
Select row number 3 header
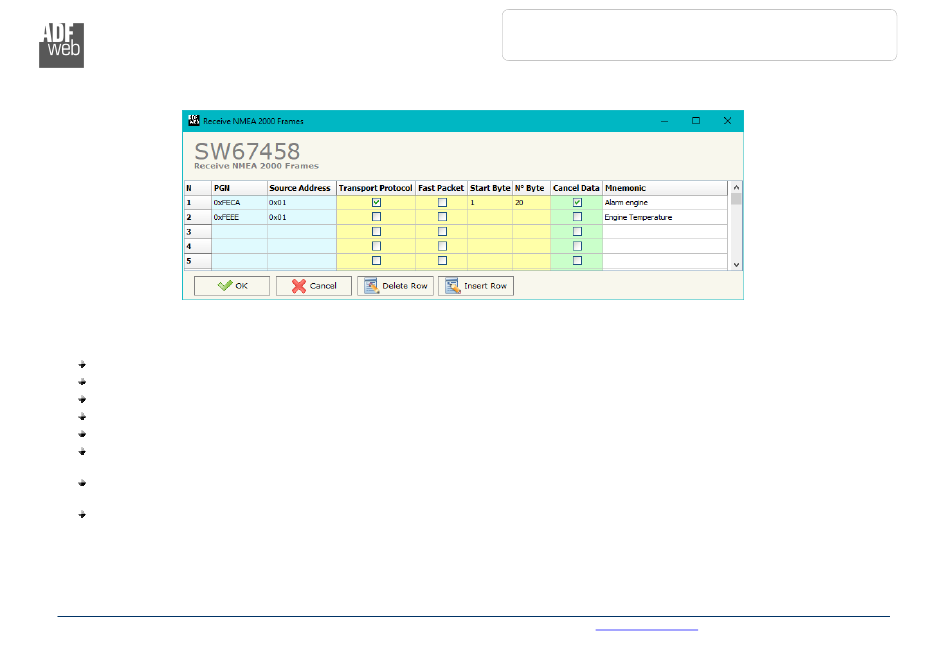198,231
